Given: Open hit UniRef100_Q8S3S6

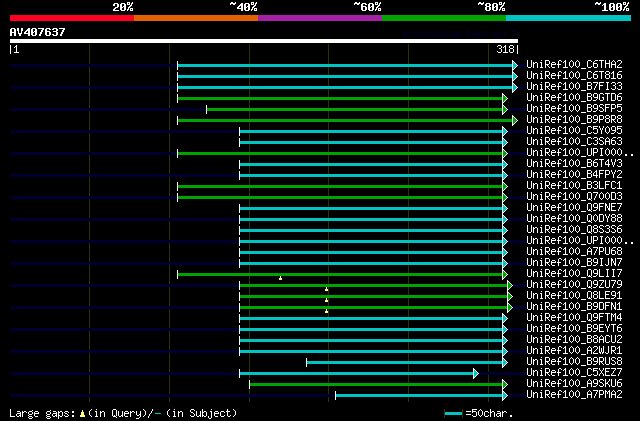Looking at the screenshot, I should click(574, 230).
